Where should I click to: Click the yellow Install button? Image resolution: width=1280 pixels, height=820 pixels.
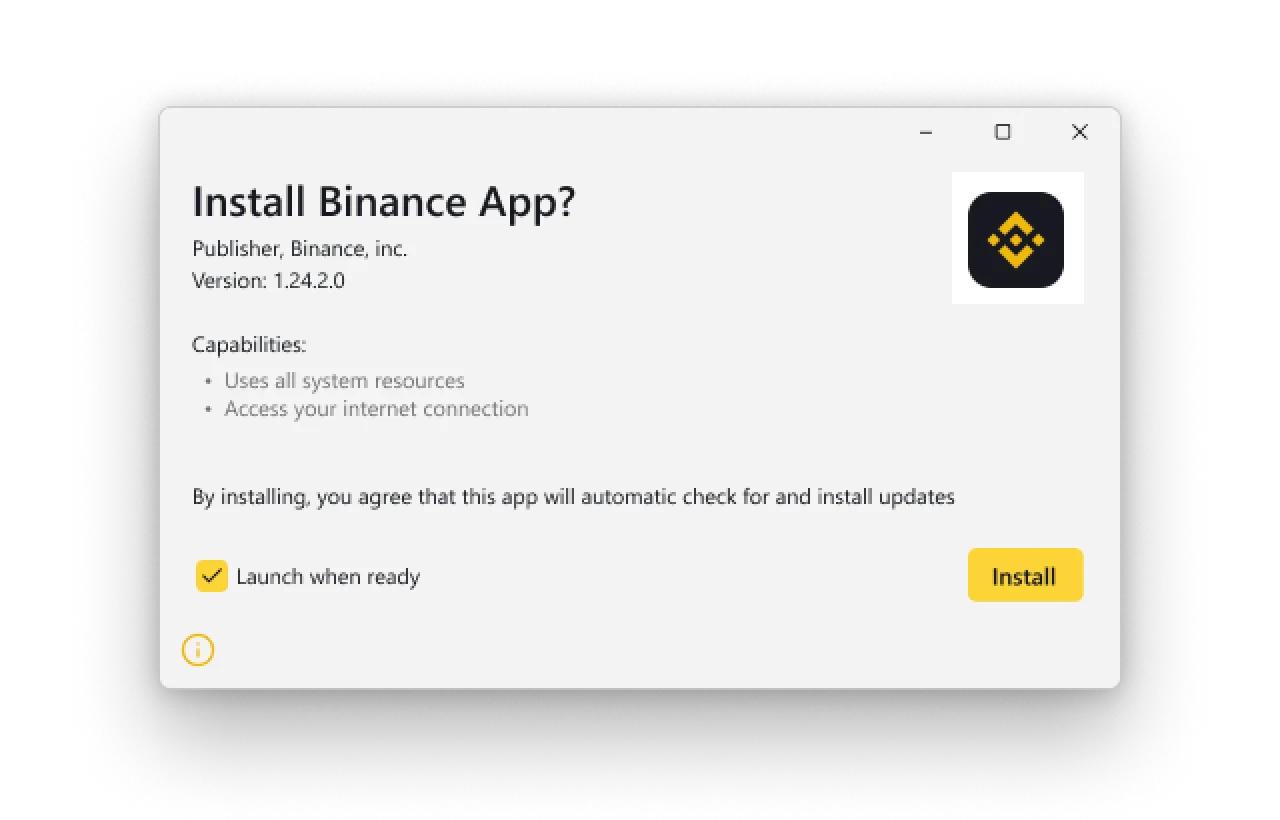pyautogui.click(x=1025, y=575)
